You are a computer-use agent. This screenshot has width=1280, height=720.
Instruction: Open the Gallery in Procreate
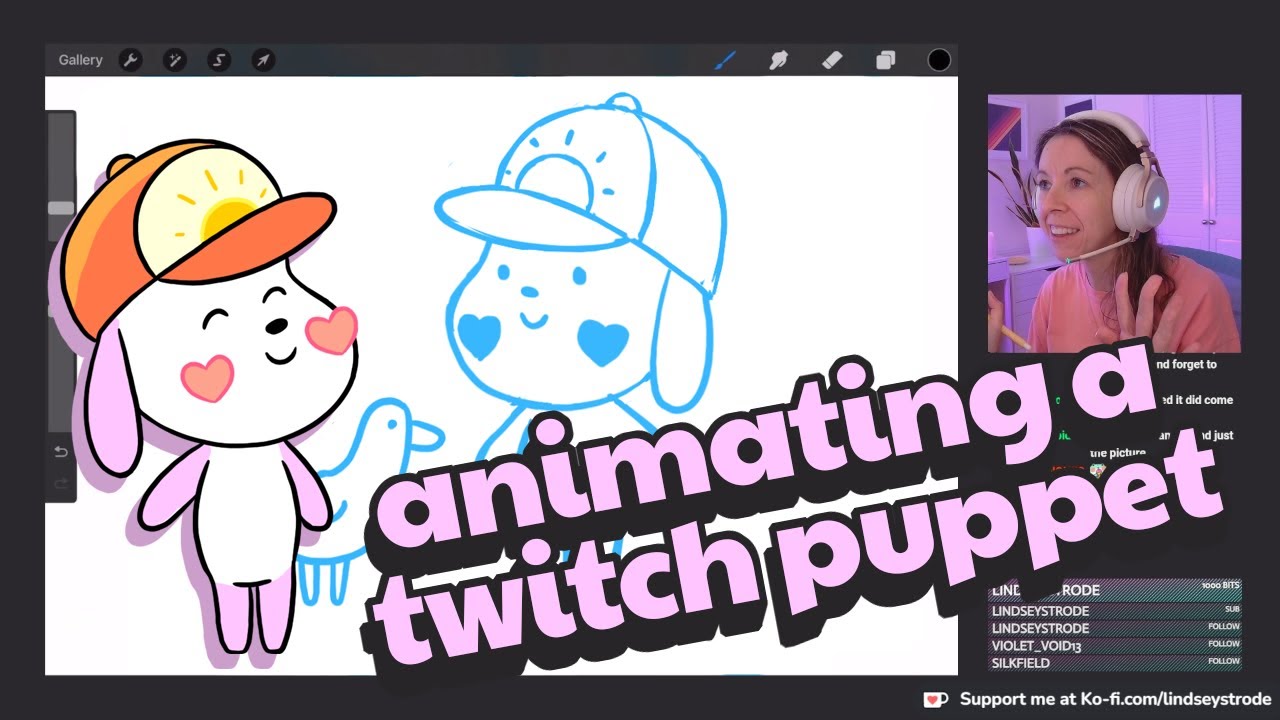click(80, 60)
